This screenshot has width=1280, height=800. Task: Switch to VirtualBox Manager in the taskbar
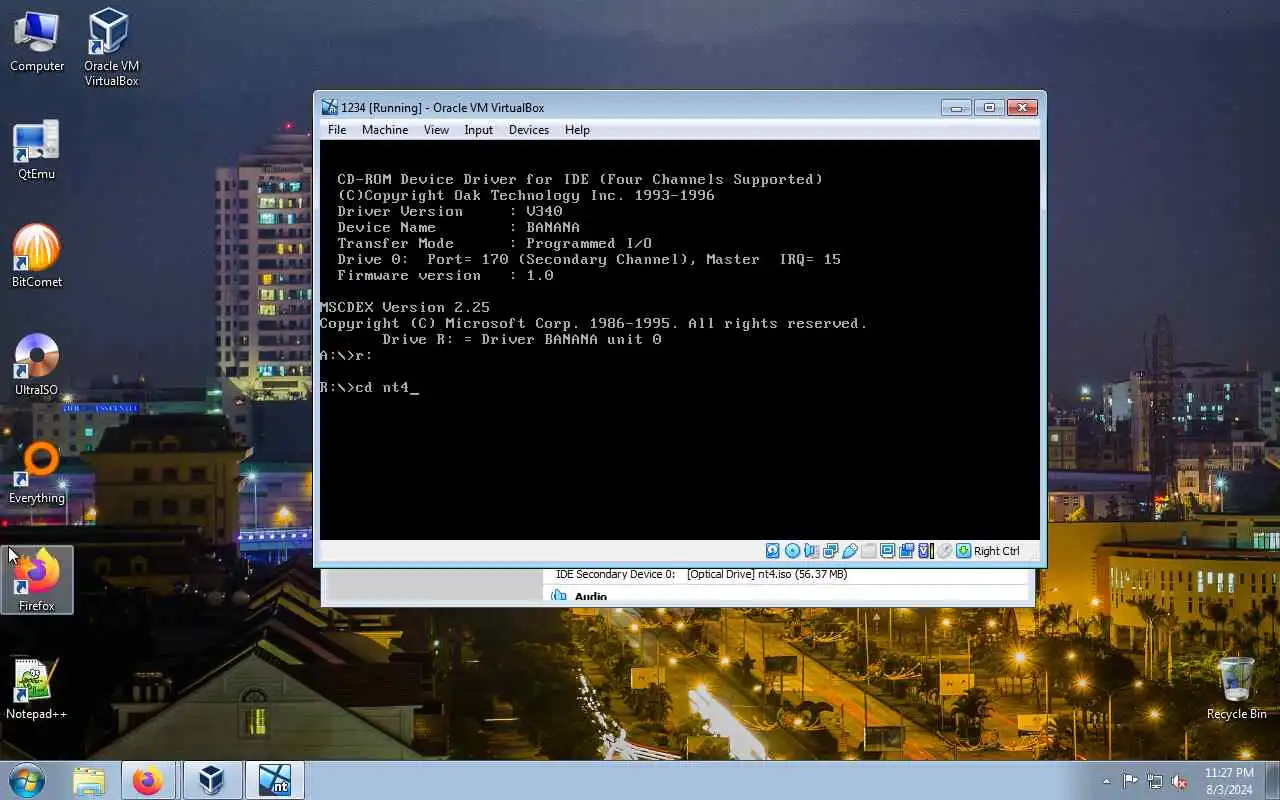[211, 780]
